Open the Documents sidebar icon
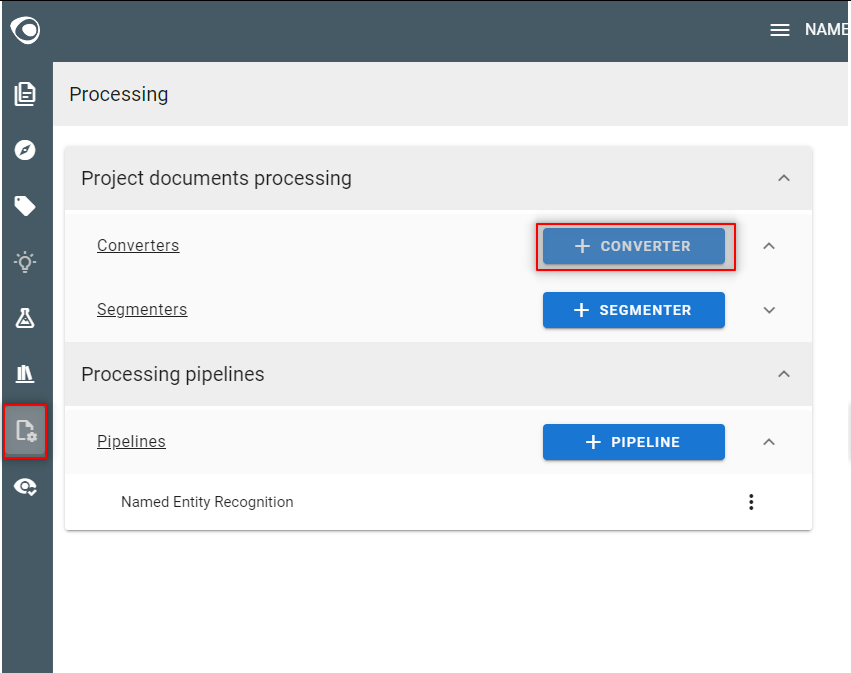The image size is (851, 673). coord(25,94)
